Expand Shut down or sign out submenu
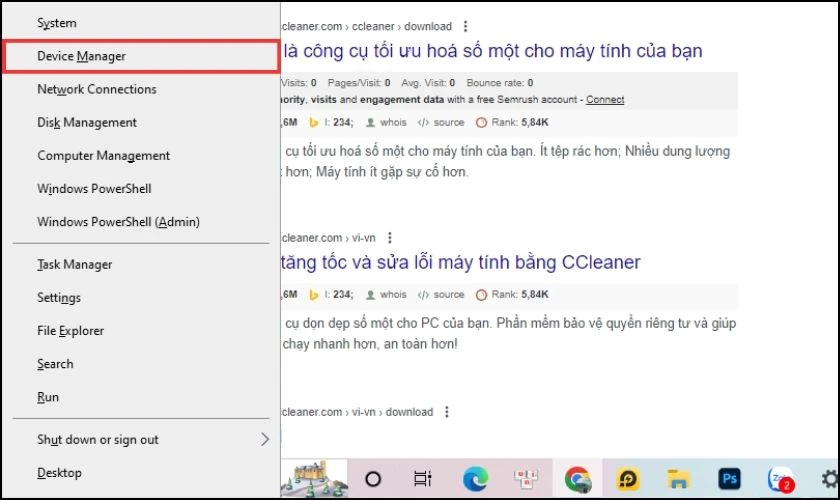840x500 pixels. [141, 440]
